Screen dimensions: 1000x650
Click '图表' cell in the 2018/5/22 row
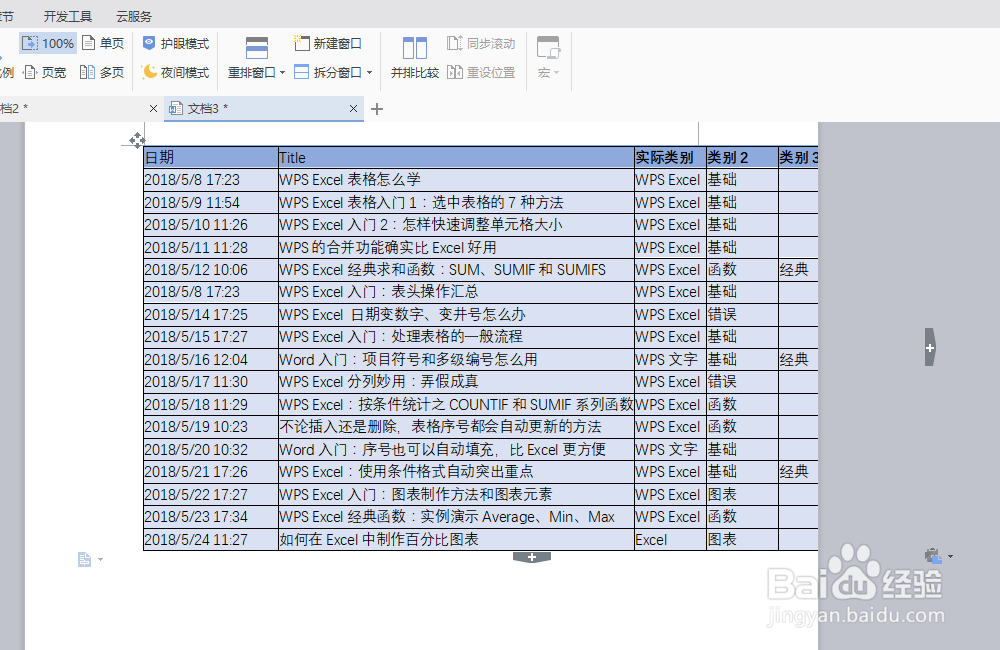[x=742, y=494]
